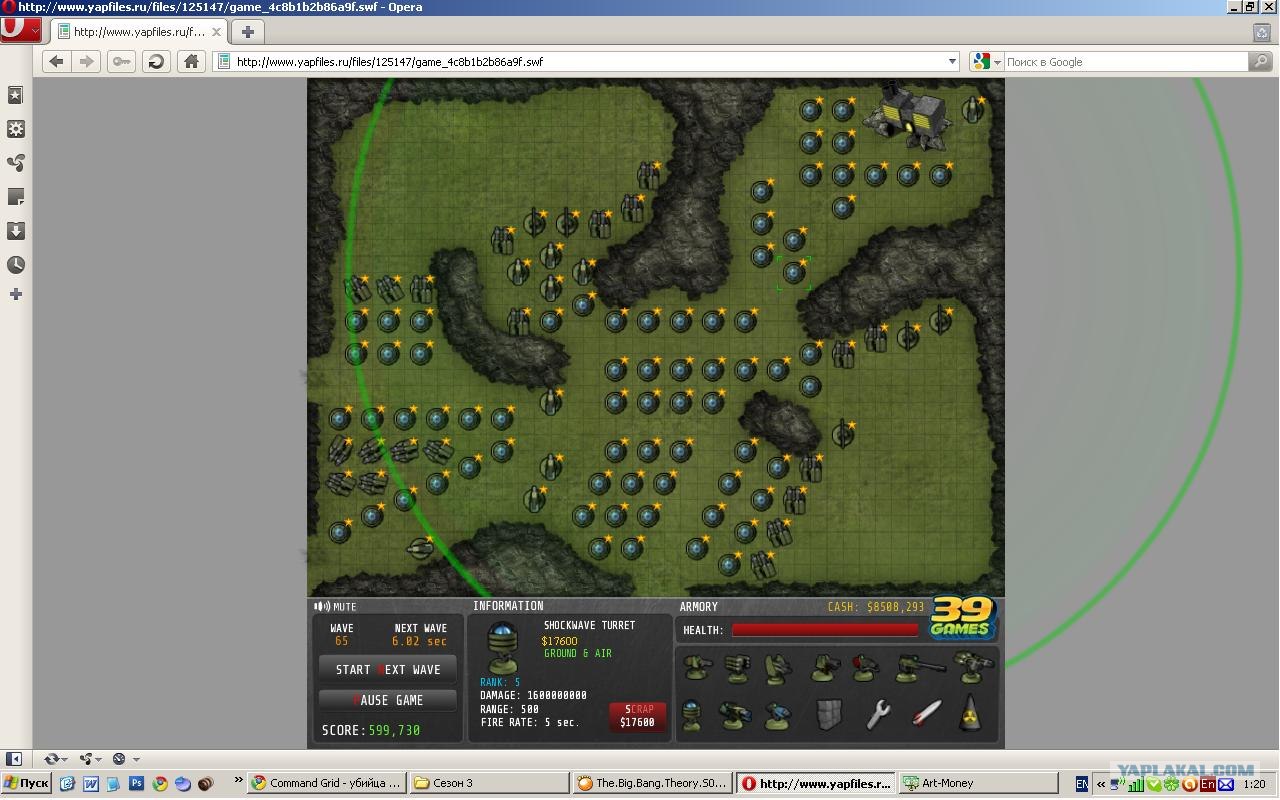1280x800 pixels.
Task: Open the password wand key button
Action: tap(122, 62)
